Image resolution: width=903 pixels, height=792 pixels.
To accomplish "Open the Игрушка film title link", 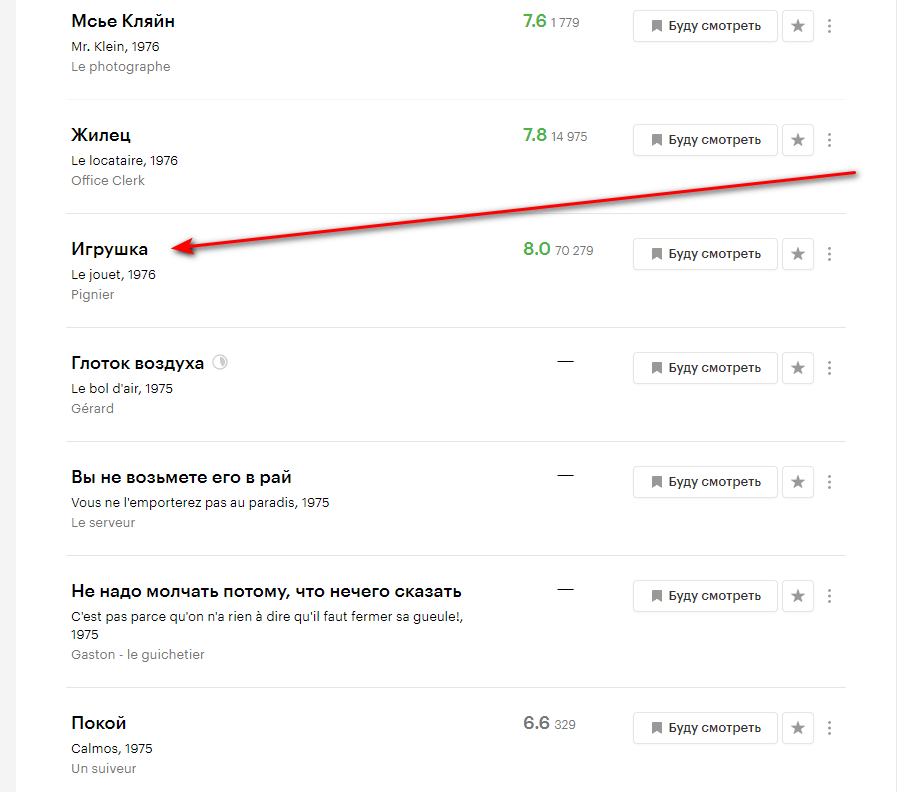I will tap(110, 249).
